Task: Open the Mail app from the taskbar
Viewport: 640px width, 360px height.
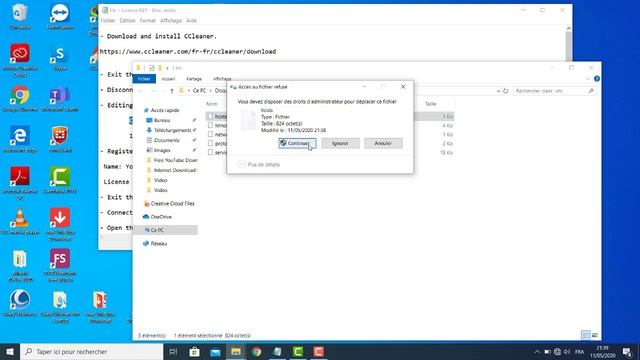Action: (215, 351)
